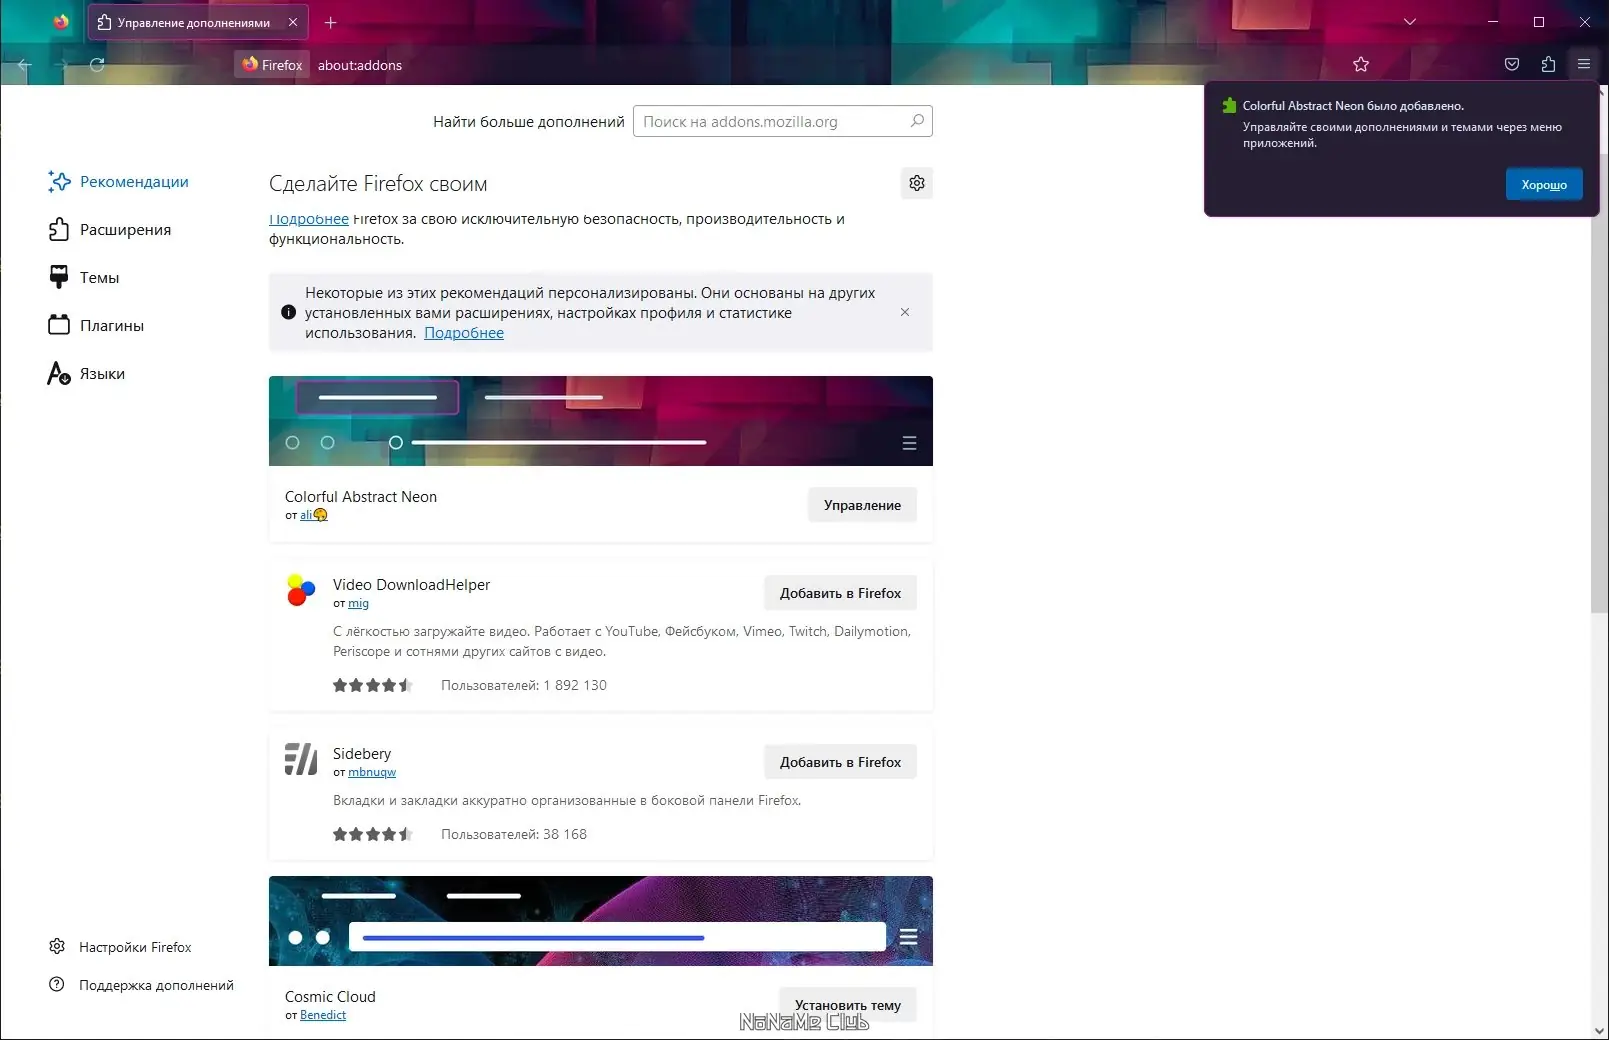Click the Настройки Firefox gear icon
1609x1040 pixels.
click(57, 946)
